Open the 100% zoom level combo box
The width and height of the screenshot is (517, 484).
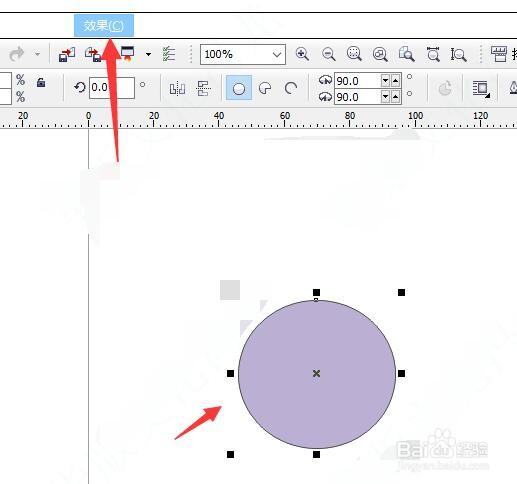243,54
